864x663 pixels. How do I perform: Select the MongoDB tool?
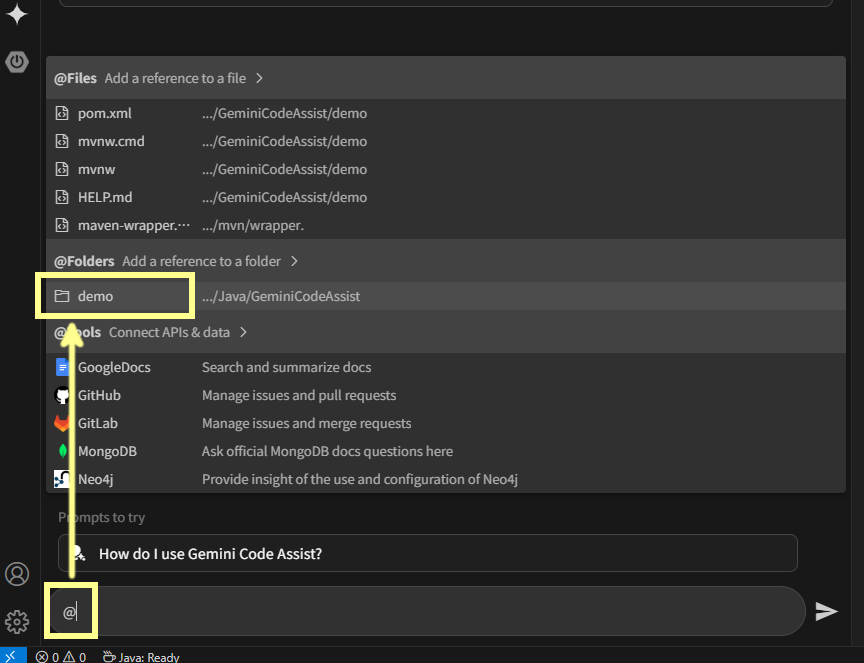[446, 451]
